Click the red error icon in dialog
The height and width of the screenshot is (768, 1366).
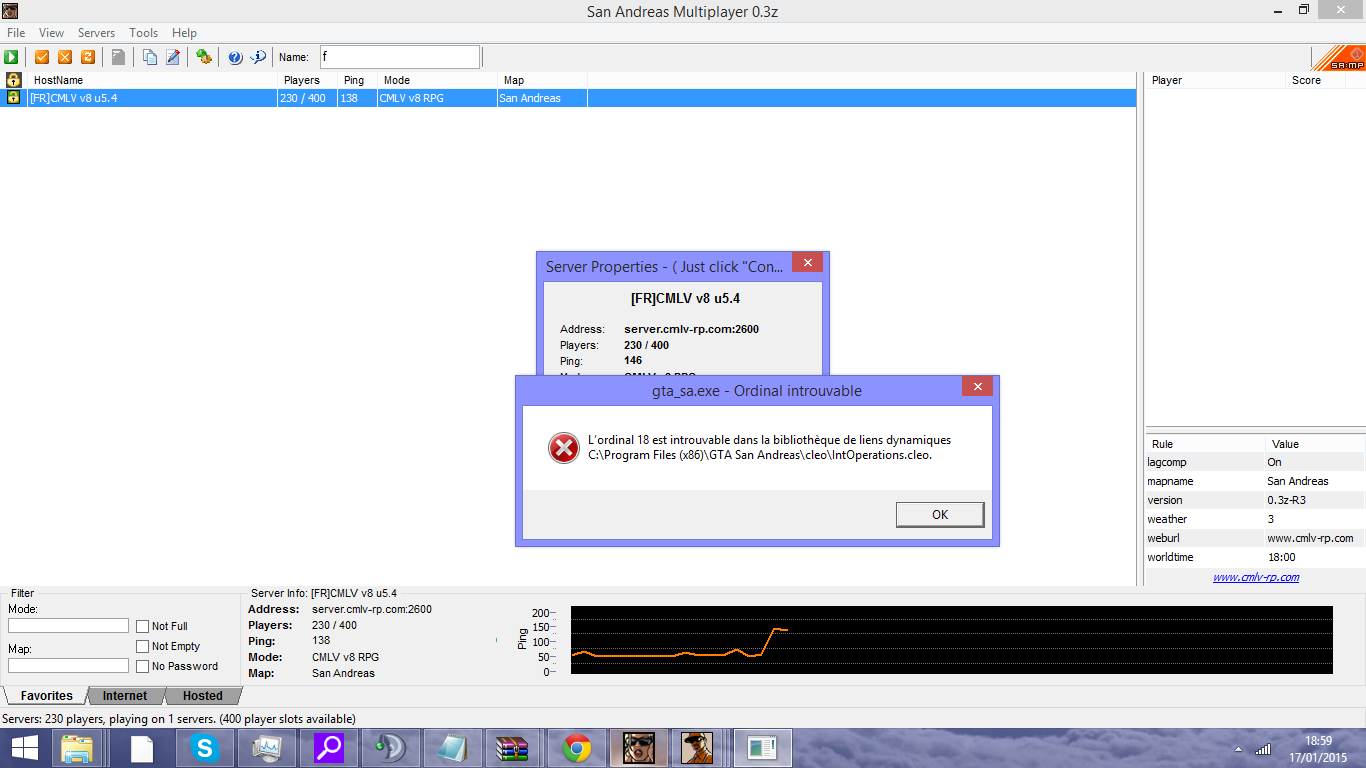564,448
